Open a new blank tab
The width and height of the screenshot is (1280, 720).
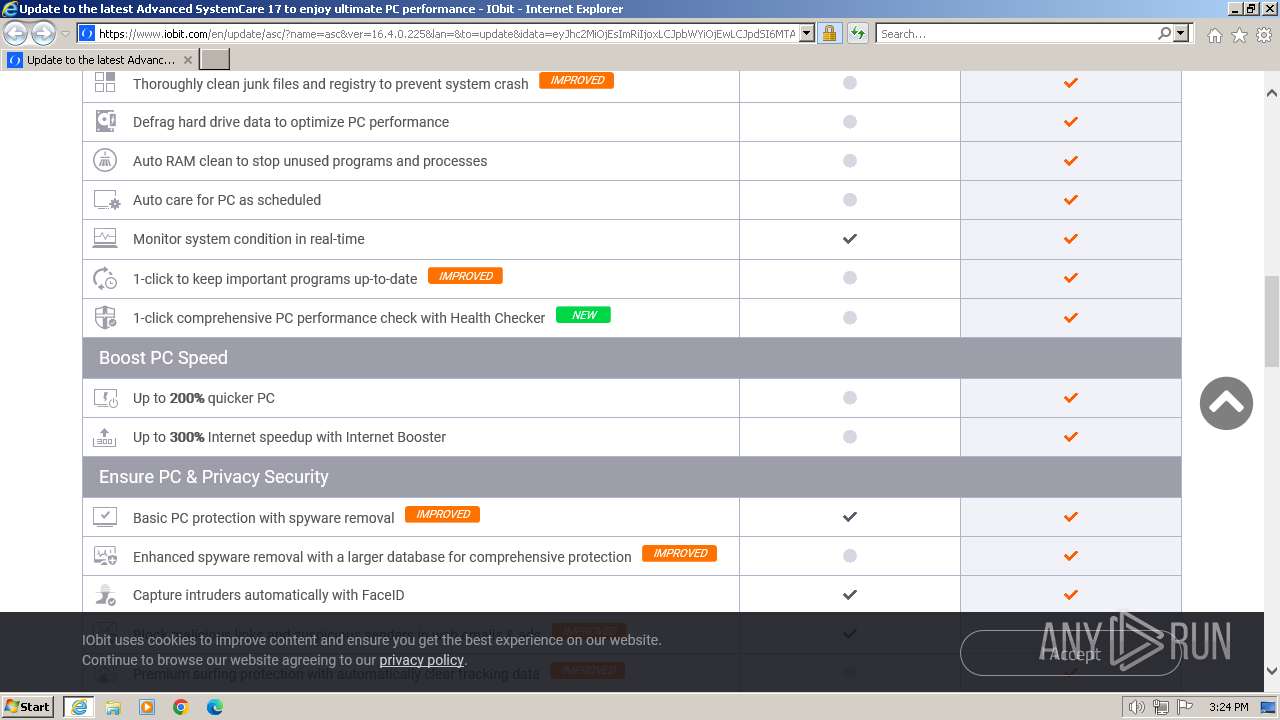click(x=215, y=60)
